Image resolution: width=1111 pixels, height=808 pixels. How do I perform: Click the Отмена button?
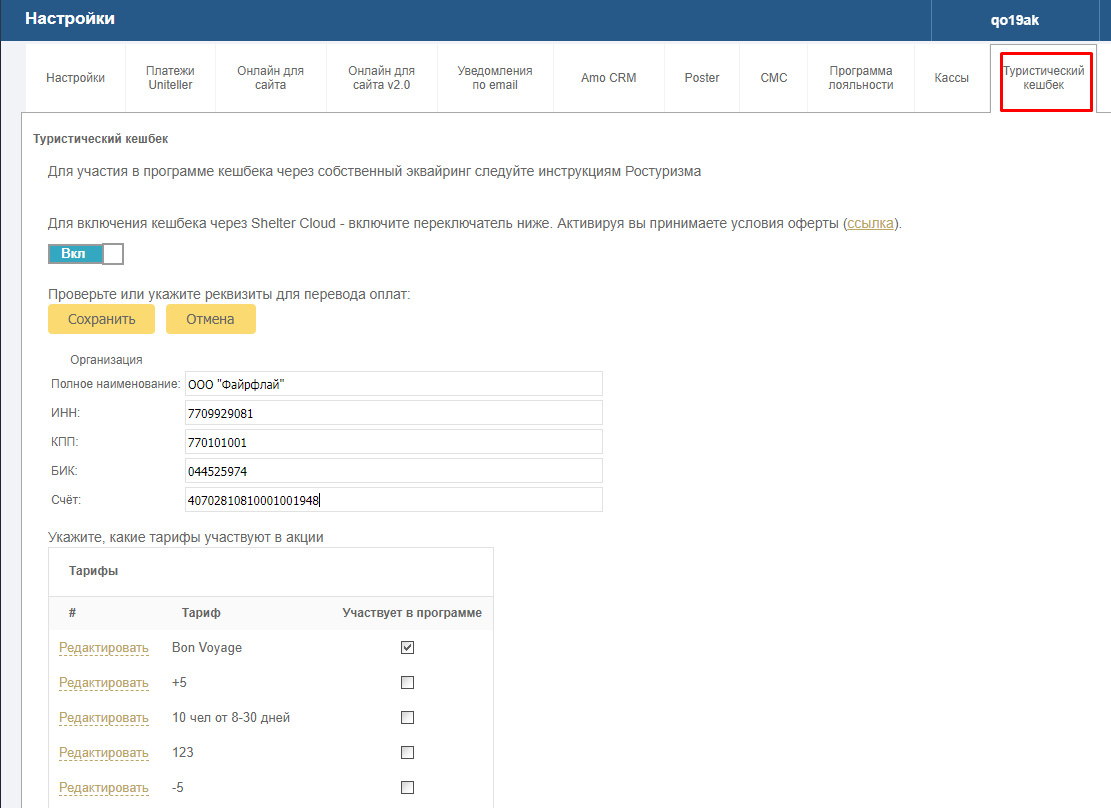[210, 319]
